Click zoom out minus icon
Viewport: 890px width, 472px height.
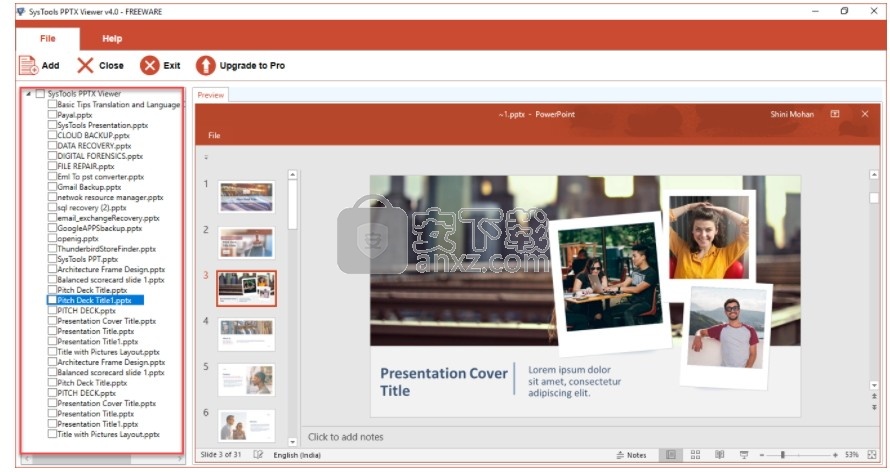pos(762,455)
